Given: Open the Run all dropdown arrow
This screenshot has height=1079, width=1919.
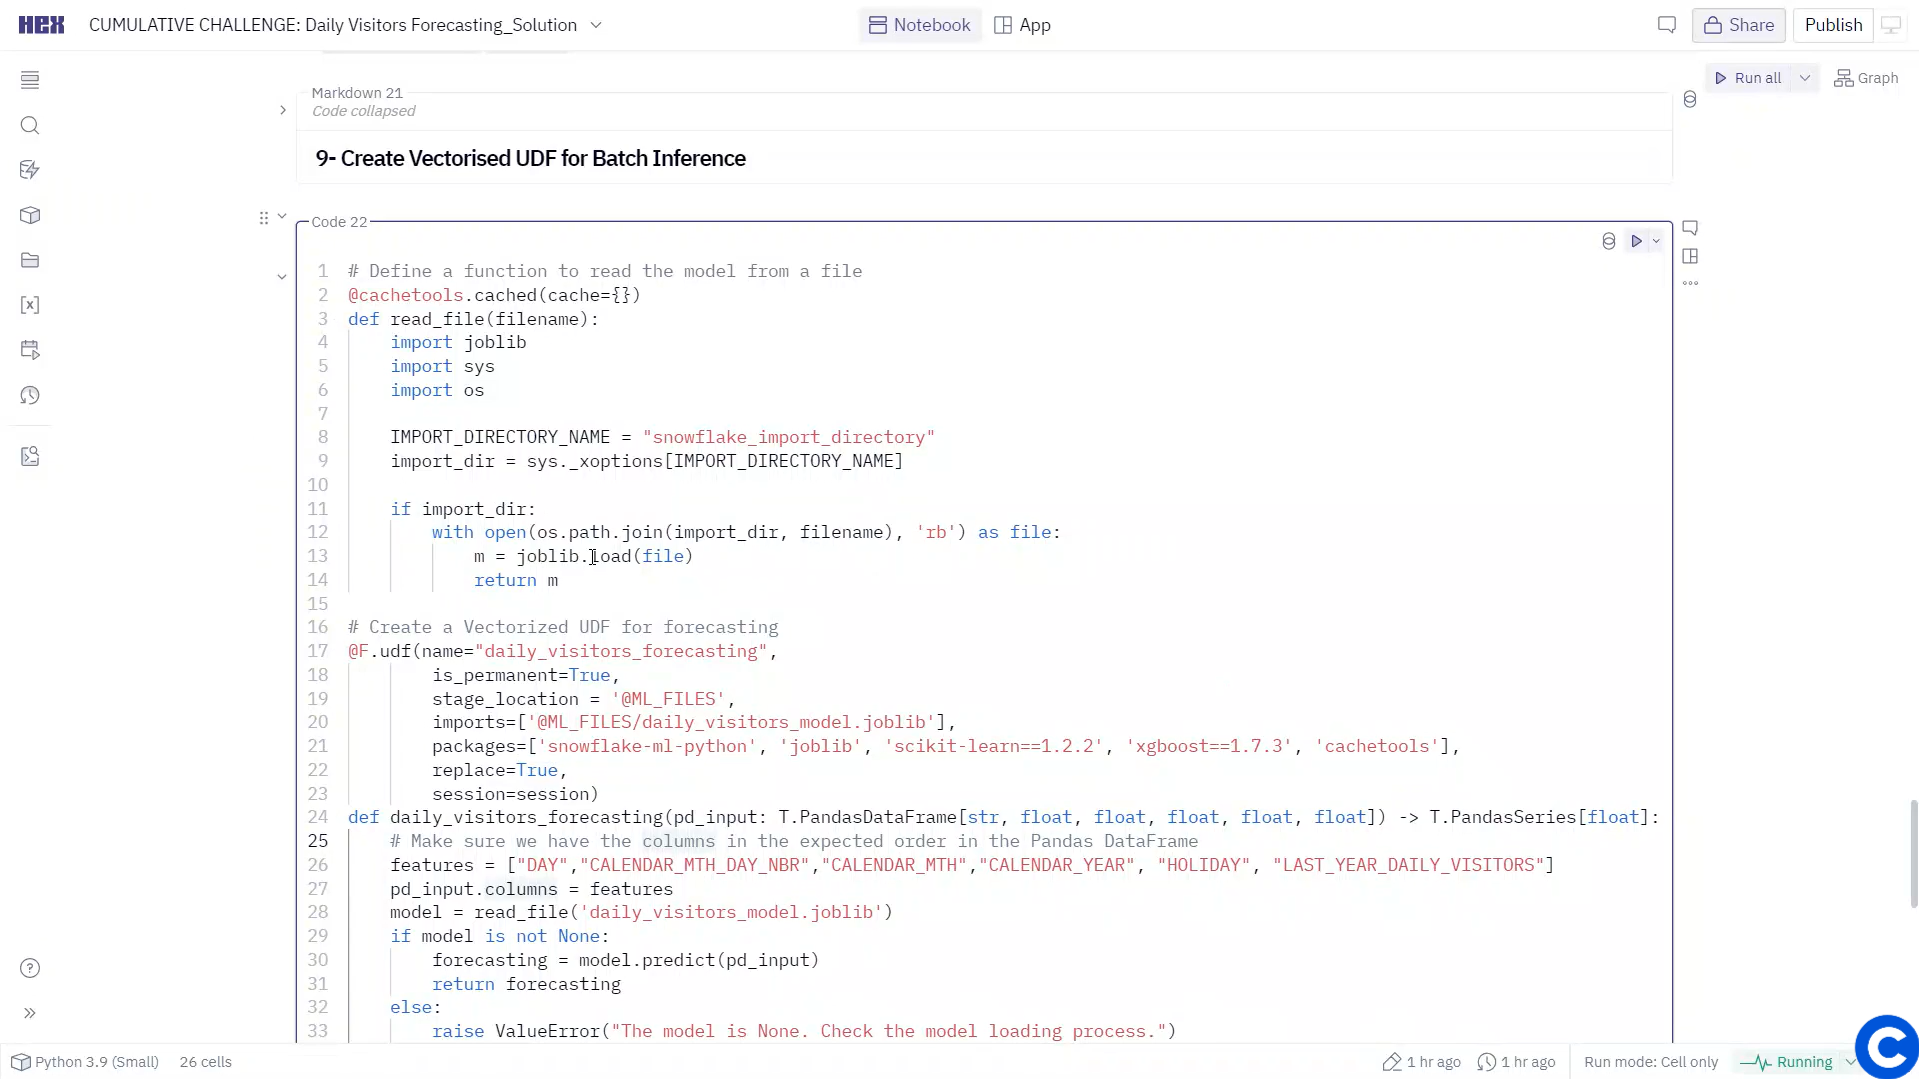Looking at the screenshot, I should coord(1805,78).
